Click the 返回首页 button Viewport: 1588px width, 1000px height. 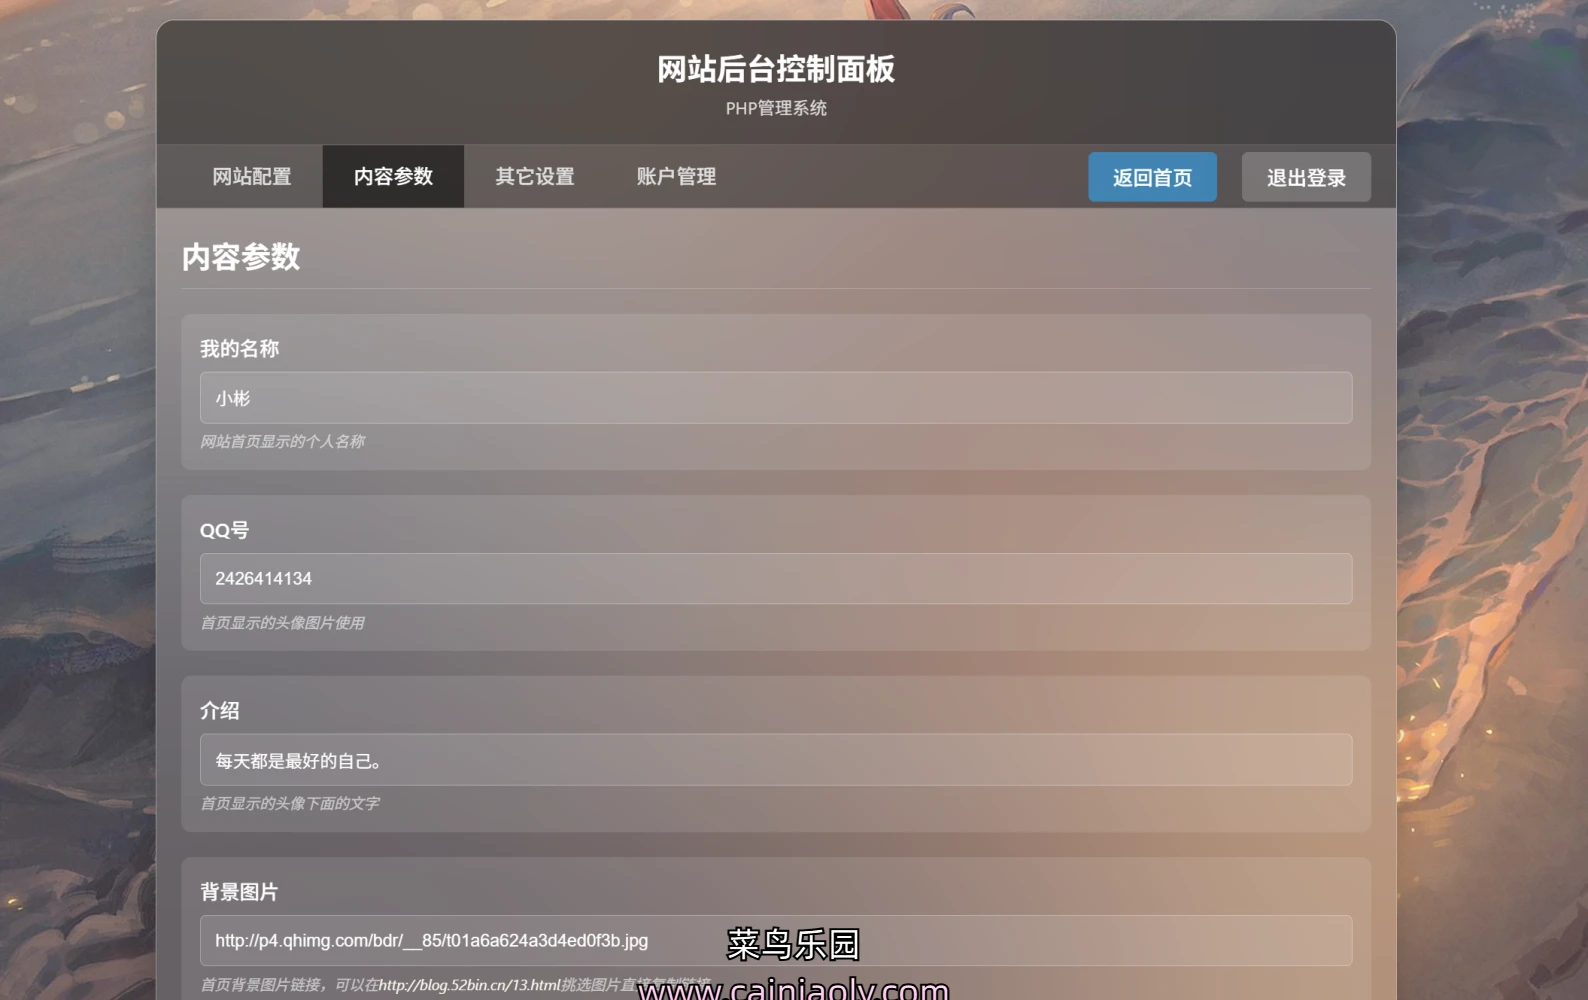[1152, 178]
